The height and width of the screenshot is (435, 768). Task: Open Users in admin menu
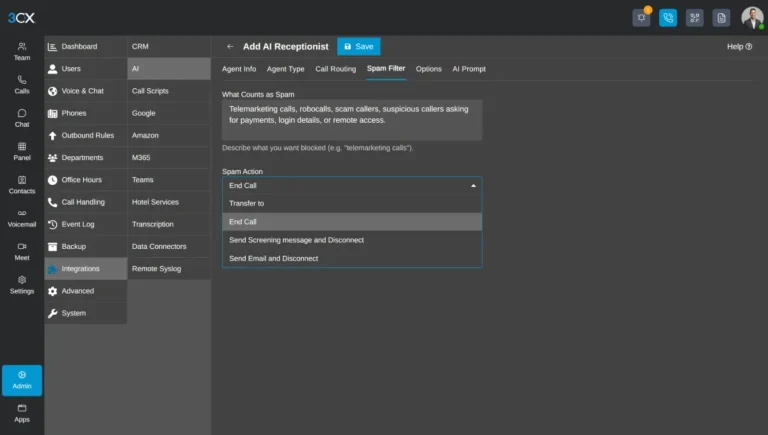click(x=86, y=69)
